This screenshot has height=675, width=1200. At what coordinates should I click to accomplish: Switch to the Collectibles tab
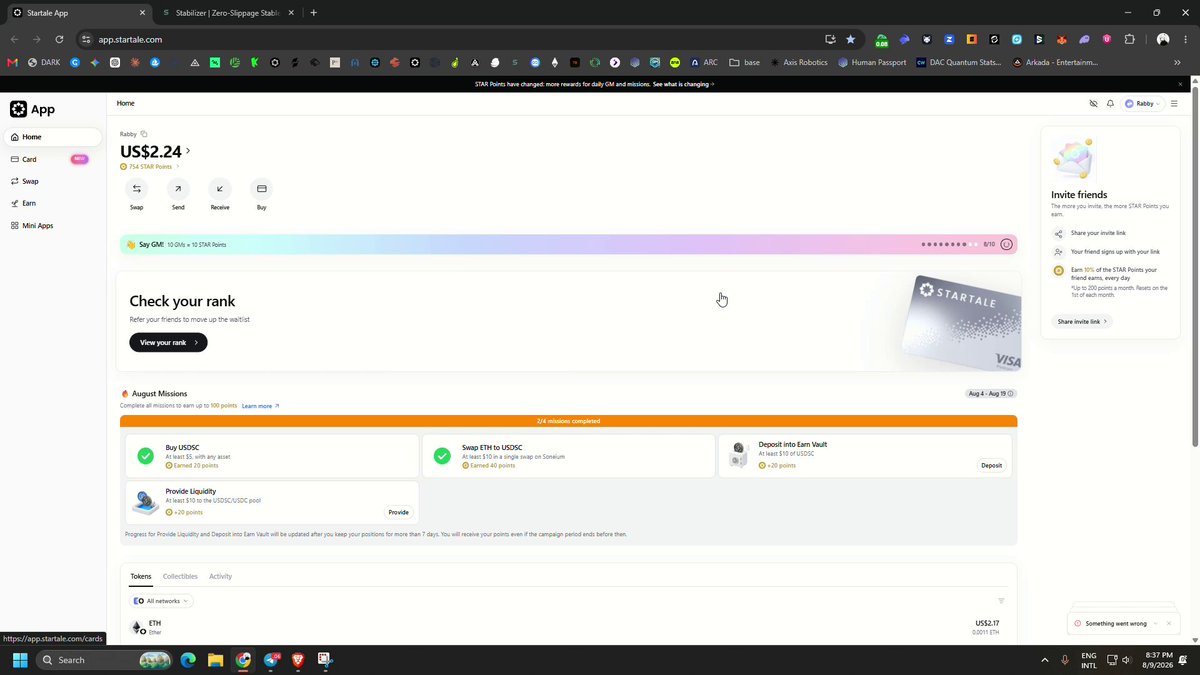180,576
